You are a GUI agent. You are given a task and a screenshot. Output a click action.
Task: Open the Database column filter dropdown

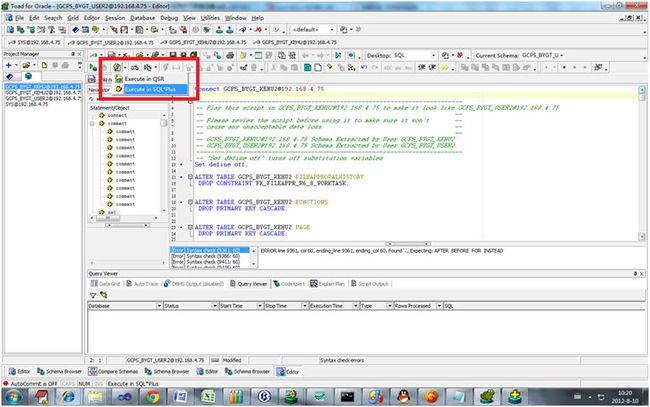click(x=159, y=306)
